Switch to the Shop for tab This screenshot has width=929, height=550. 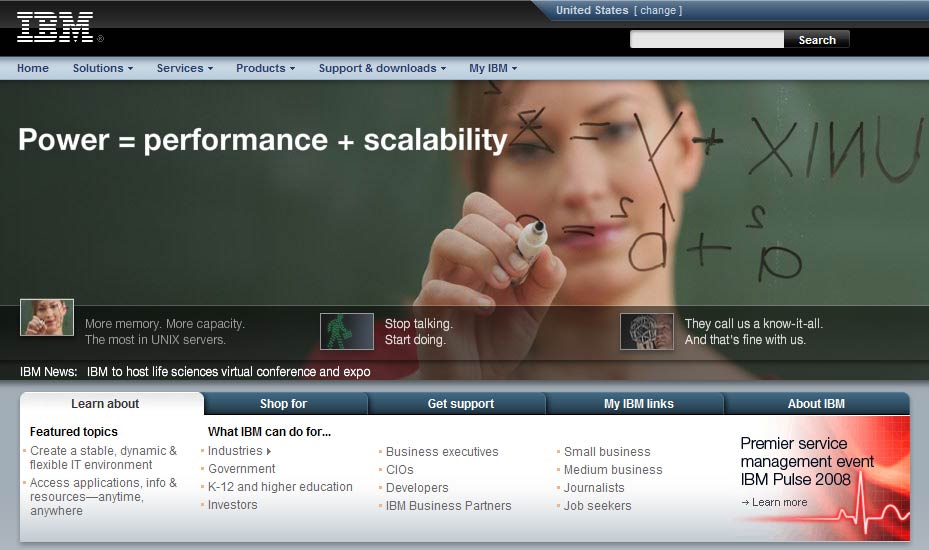point(284,404)
